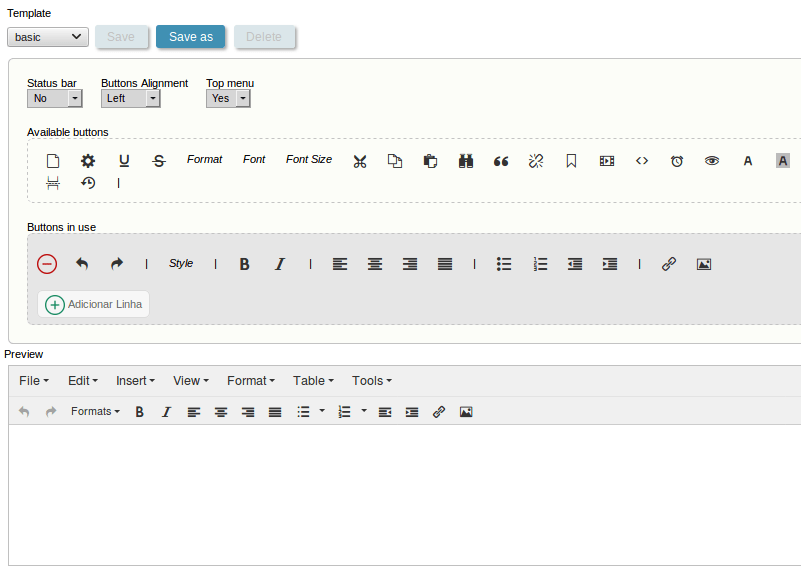Screen dimensions: 801x583
Task: Toggle Bold in the Preview toolbar
Action: tap(139, 411)
